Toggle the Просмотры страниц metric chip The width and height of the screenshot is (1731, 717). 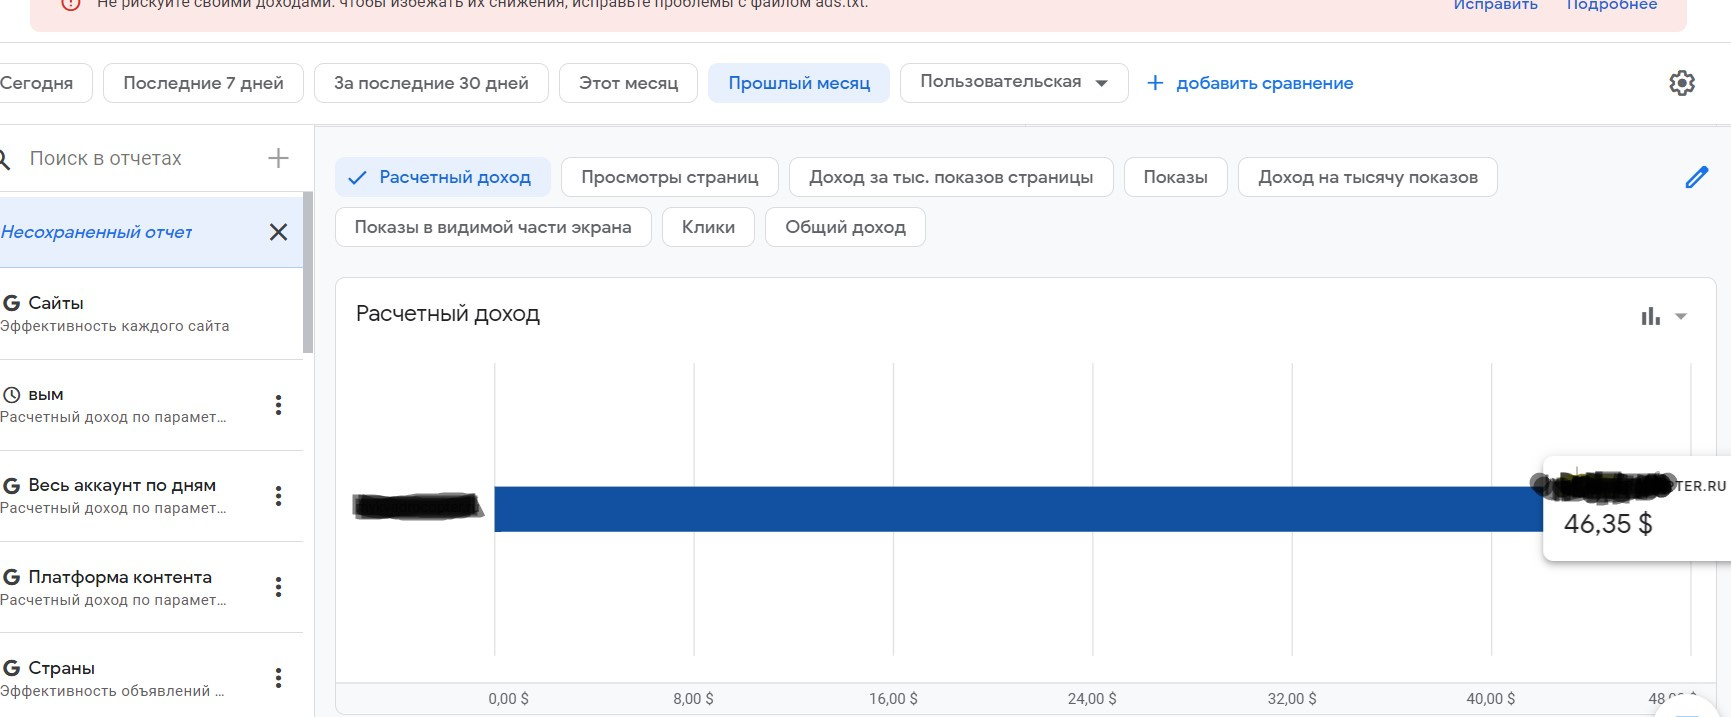(x=670, y=177)
